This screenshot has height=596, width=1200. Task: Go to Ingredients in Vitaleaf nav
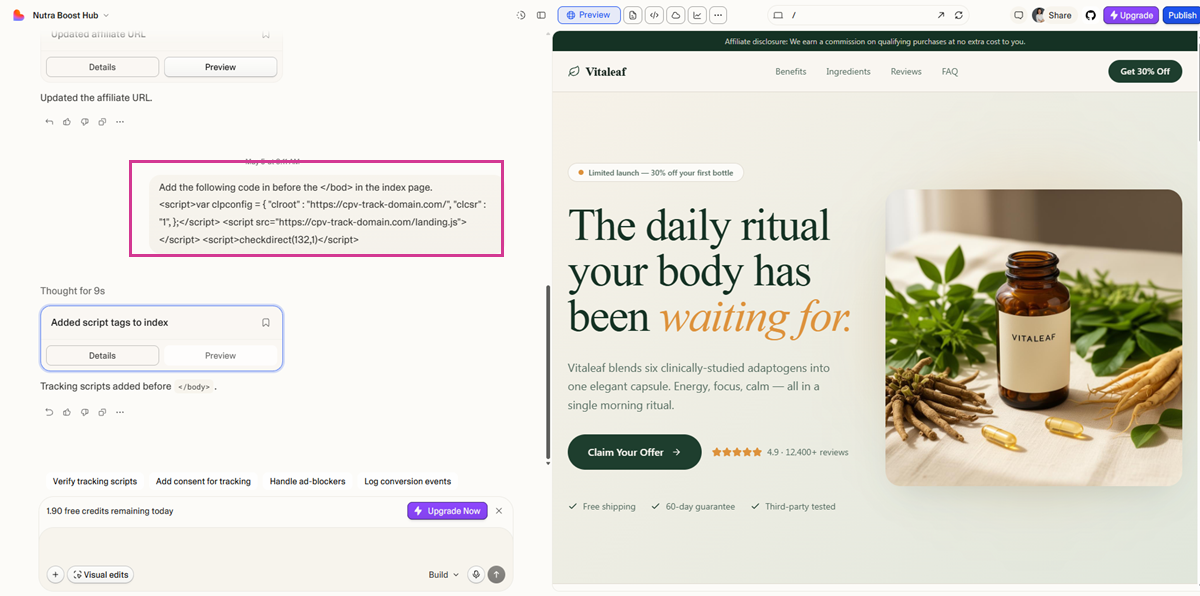pos(848,72)
